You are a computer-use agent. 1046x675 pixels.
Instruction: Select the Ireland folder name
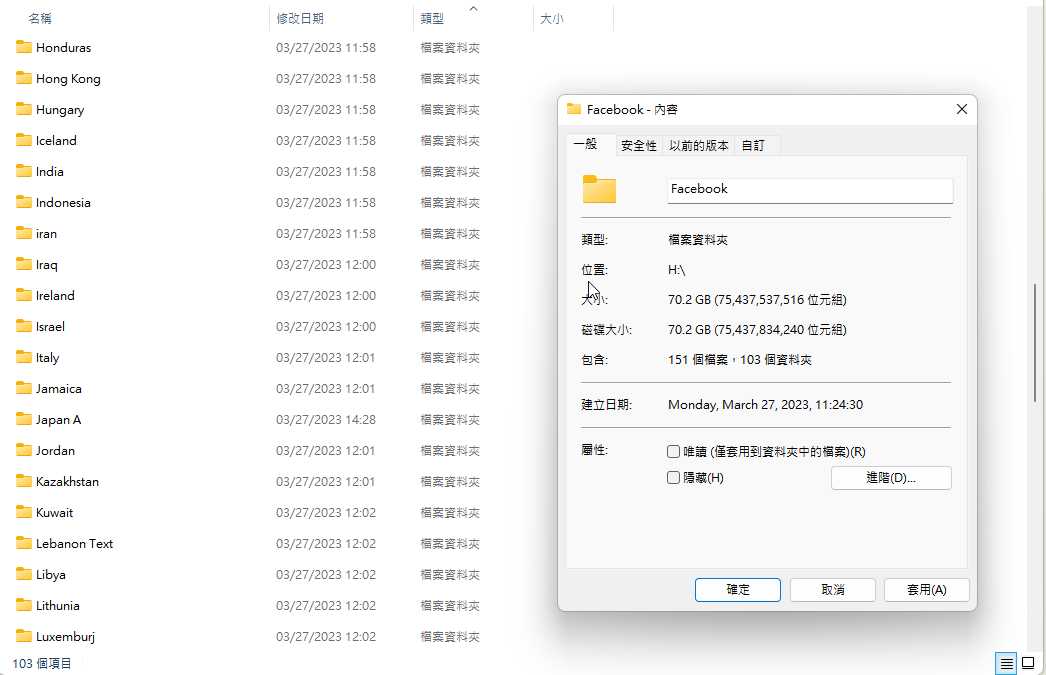pos(55,295)
